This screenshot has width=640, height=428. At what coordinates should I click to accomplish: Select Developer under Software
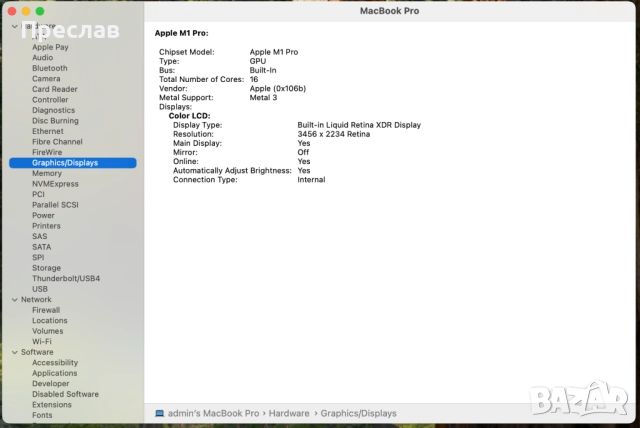51,384
